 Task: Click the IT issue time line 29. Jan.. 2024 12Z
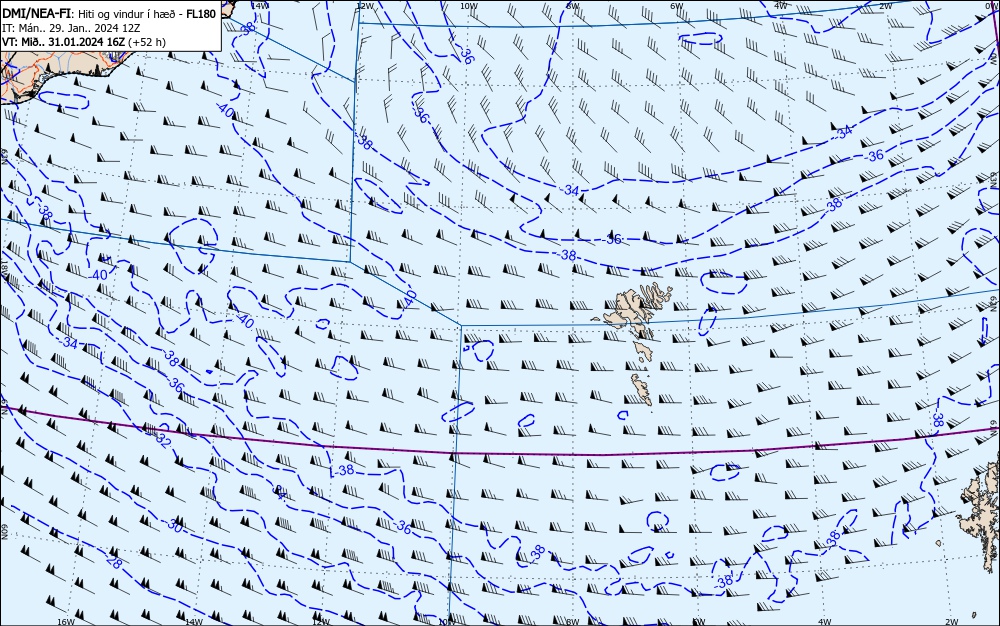pyautogui.click(x=71, y=28)
